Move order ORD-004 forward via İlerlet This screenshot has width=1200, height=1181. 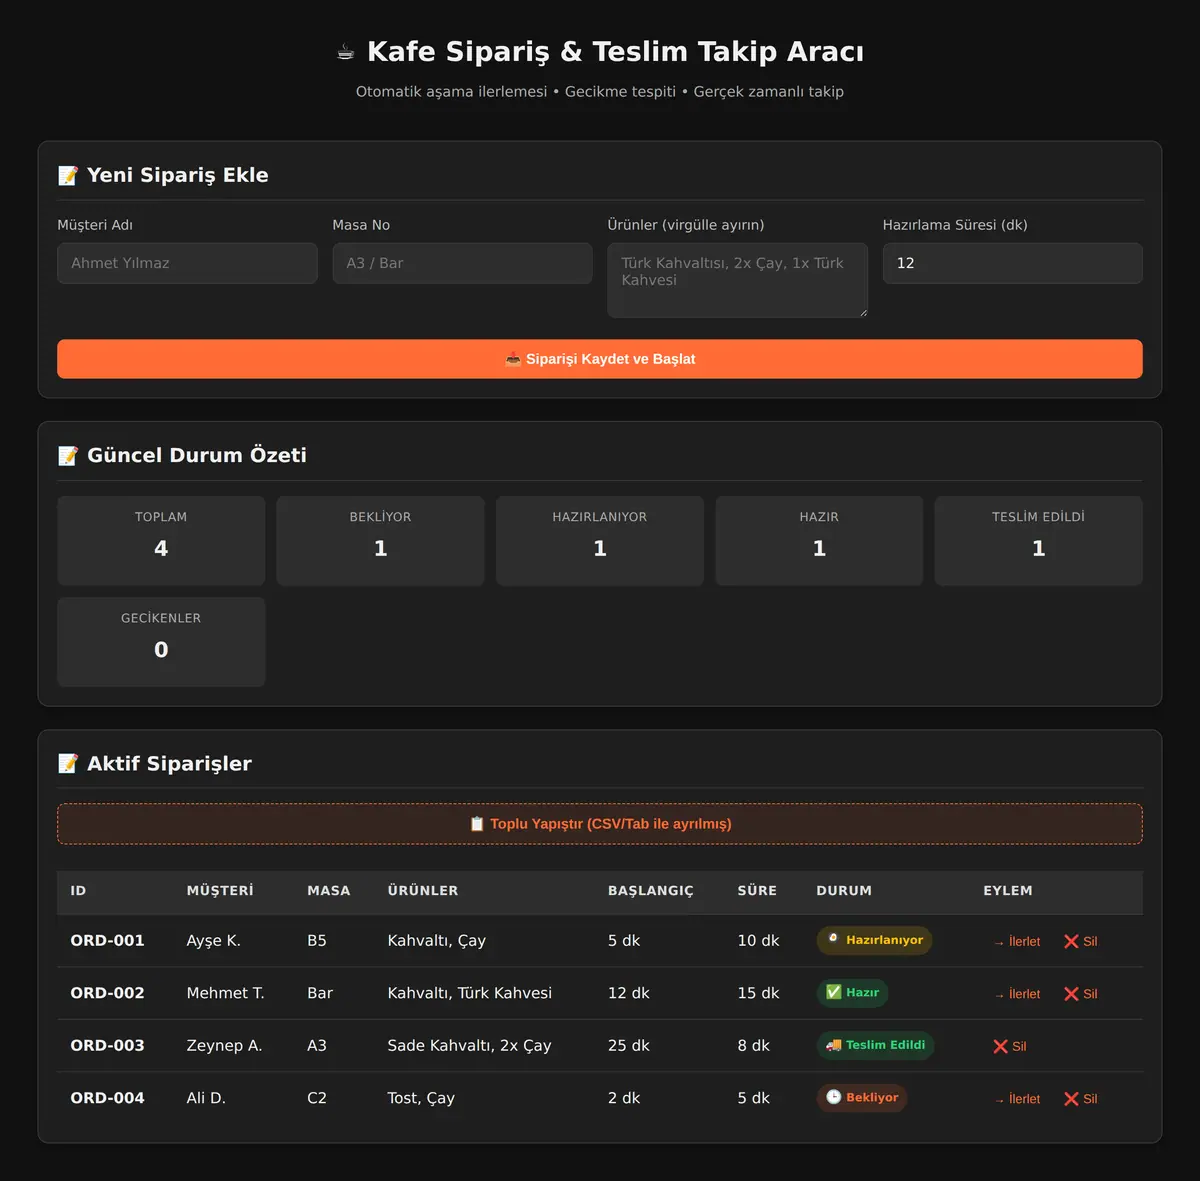point(1017,1099)
